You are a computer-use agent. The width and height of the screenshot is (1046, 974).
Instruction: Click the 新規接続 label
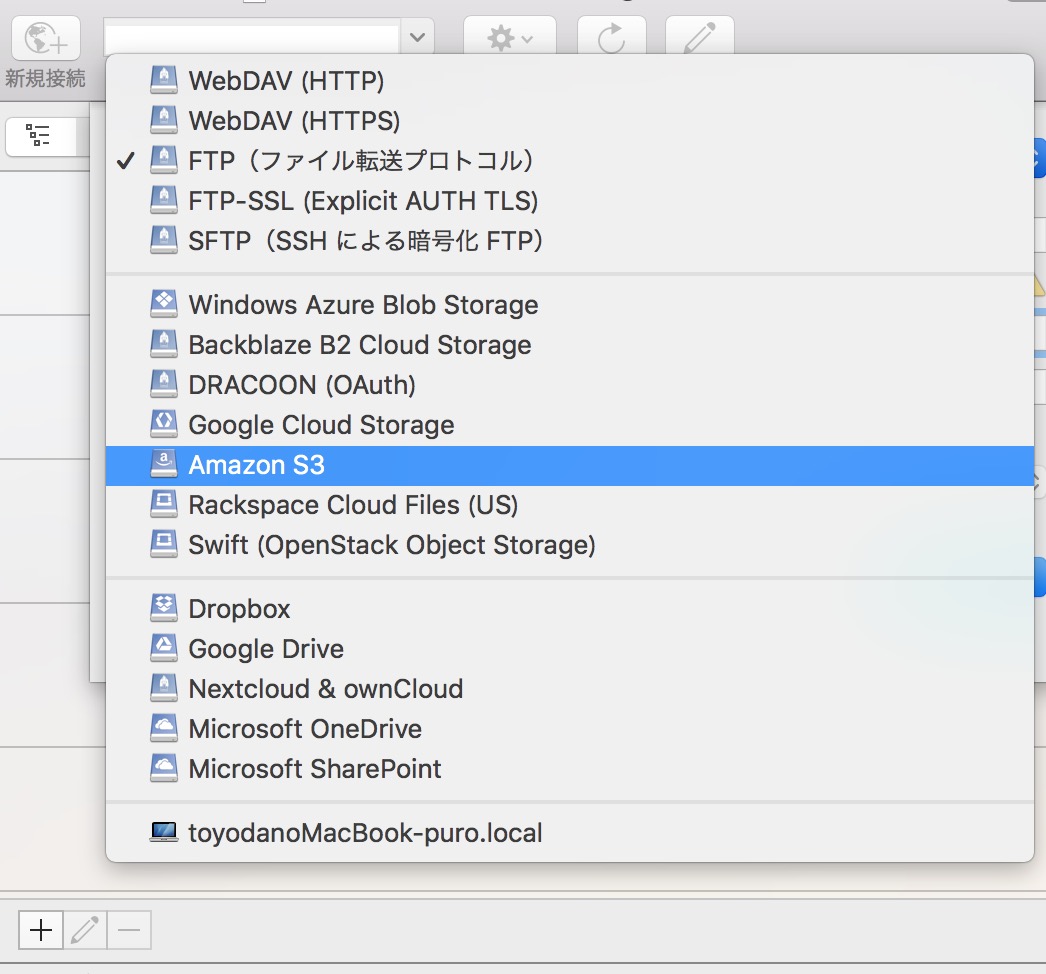pyautogui.click(x=45, y=79)
